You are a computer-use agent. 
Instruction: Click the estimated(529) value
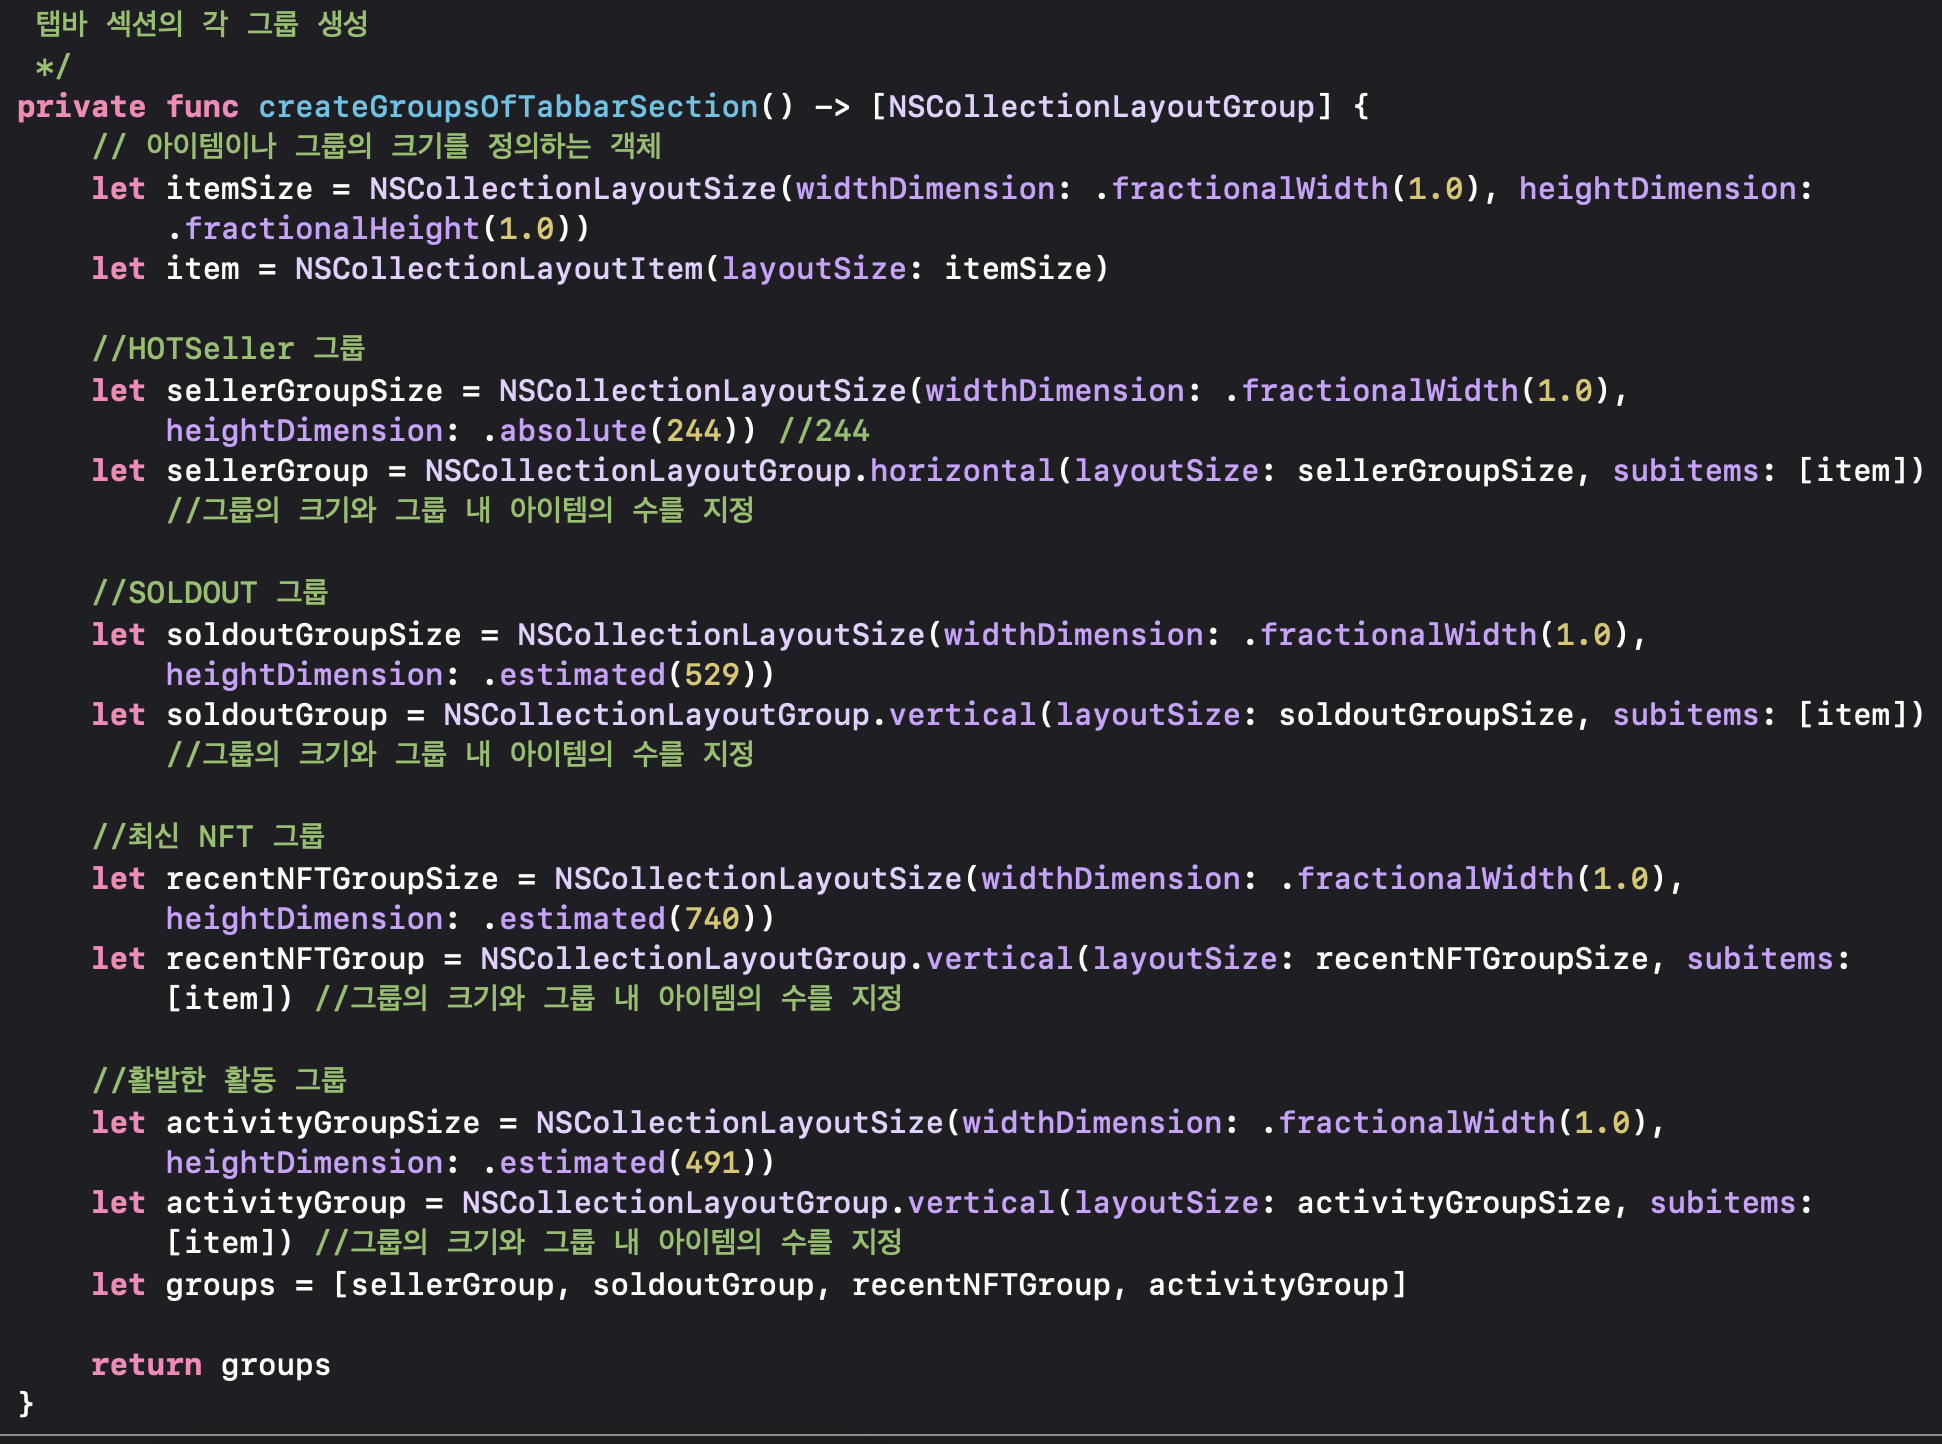[x=619, y=675]
